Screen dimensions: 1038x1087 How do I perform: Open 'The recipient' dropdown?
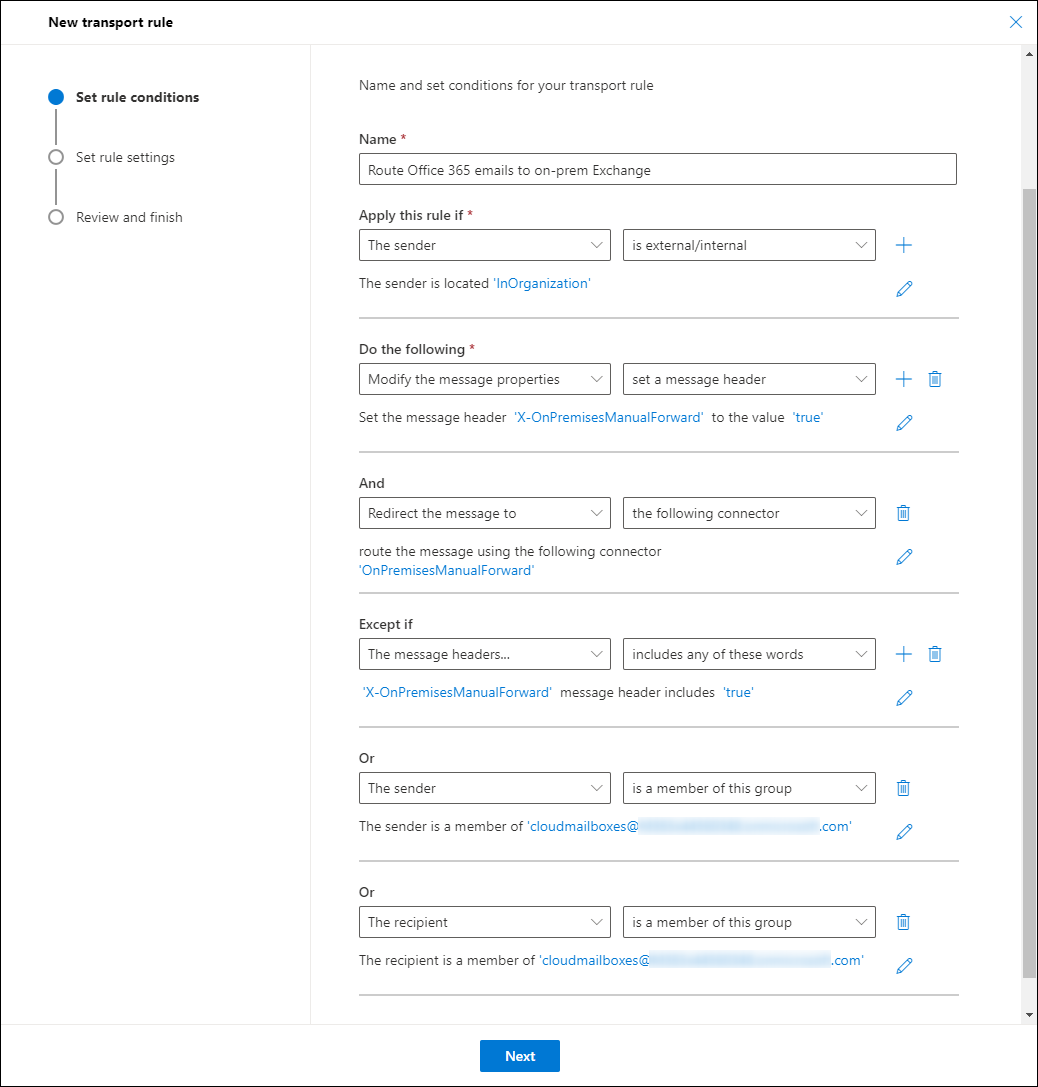tap(485, 922)
